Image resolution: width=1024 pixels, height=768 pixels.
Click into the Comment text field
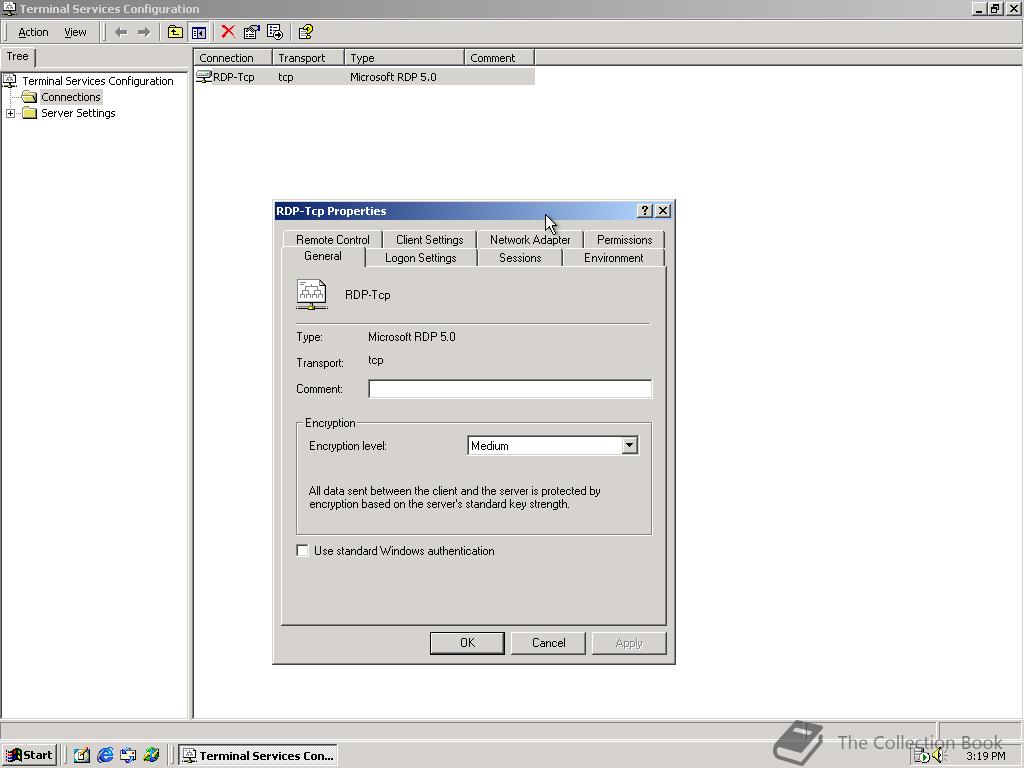point(510,389)
